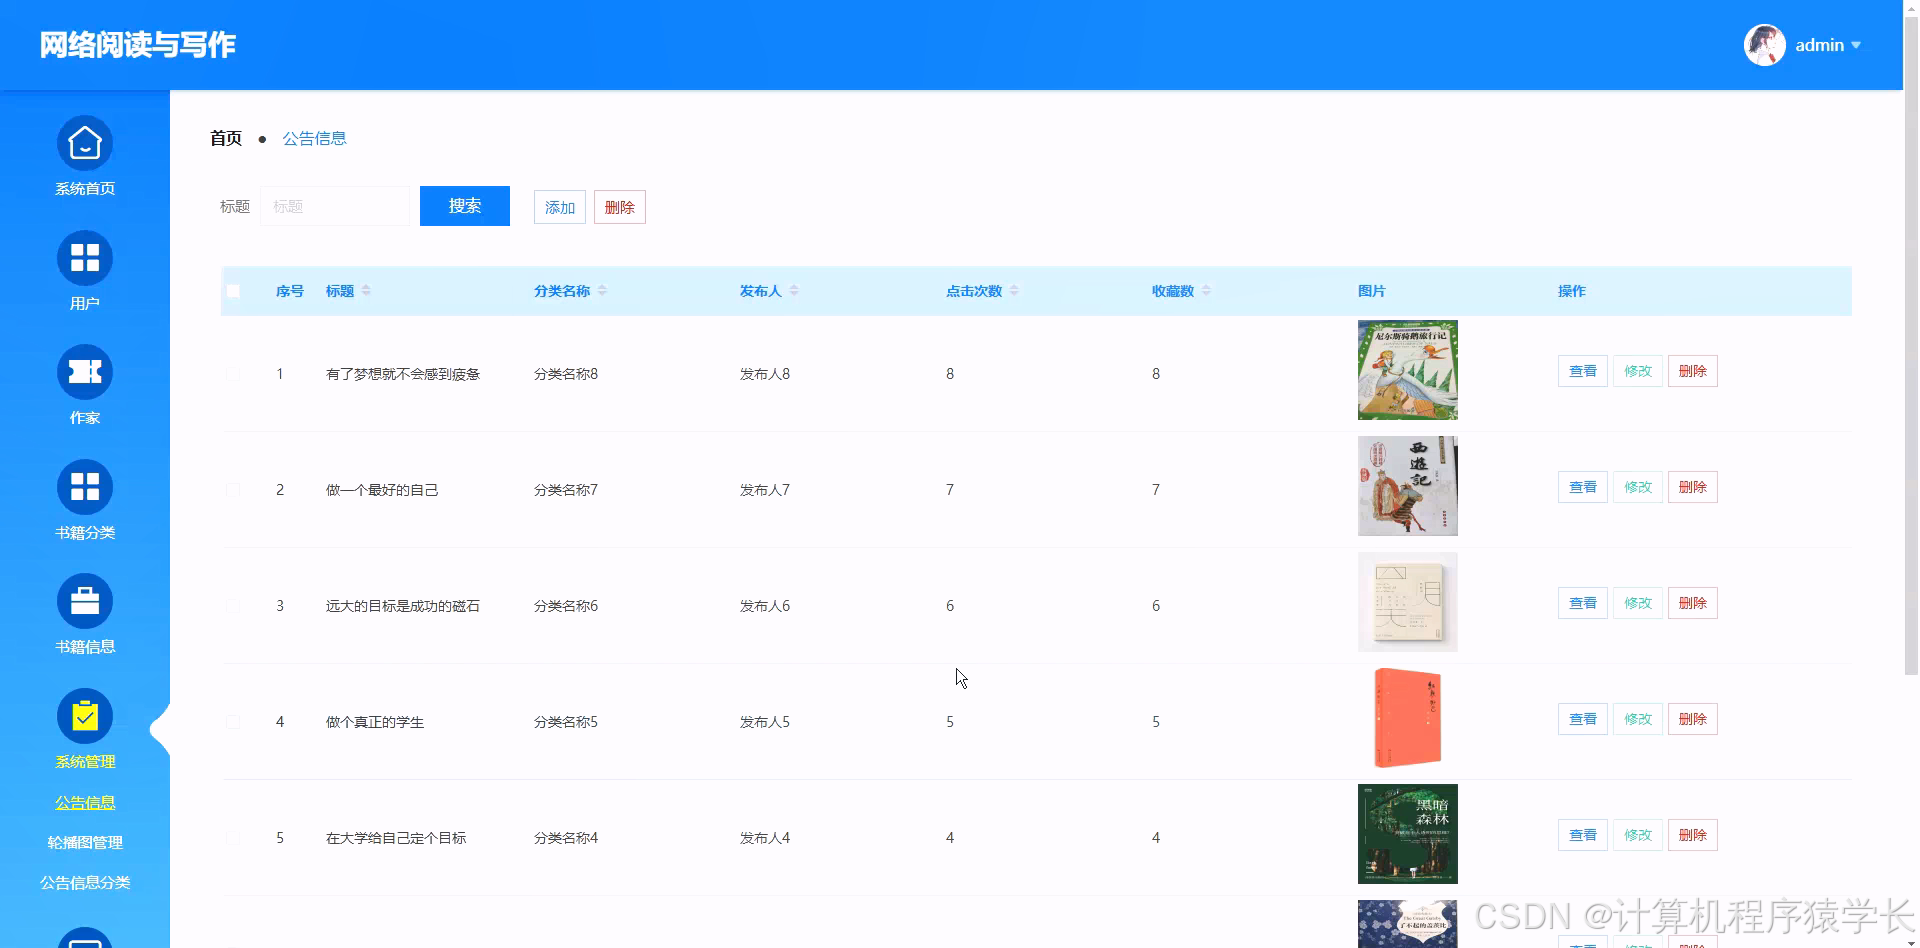Click 修改 for 做个真正的学生
Viewport: 1920px width, 948px height.
(1638, 719)
